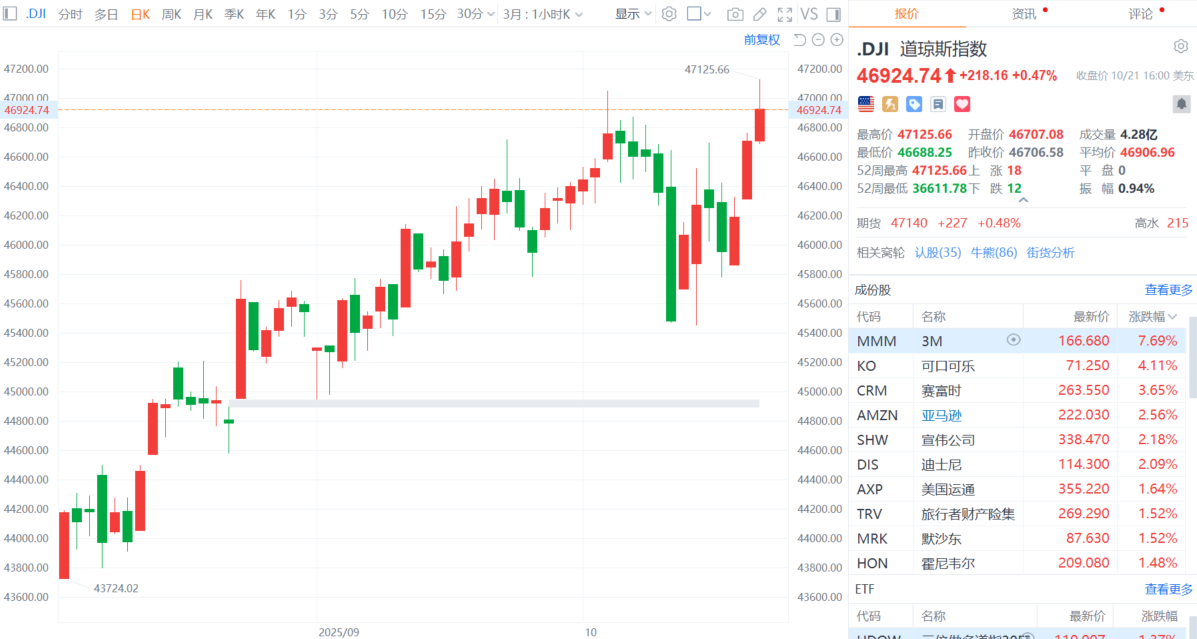Viewport: 1197px width, 639px height.
Task: Open chart settings gear icon
Action: pos(669,14)
